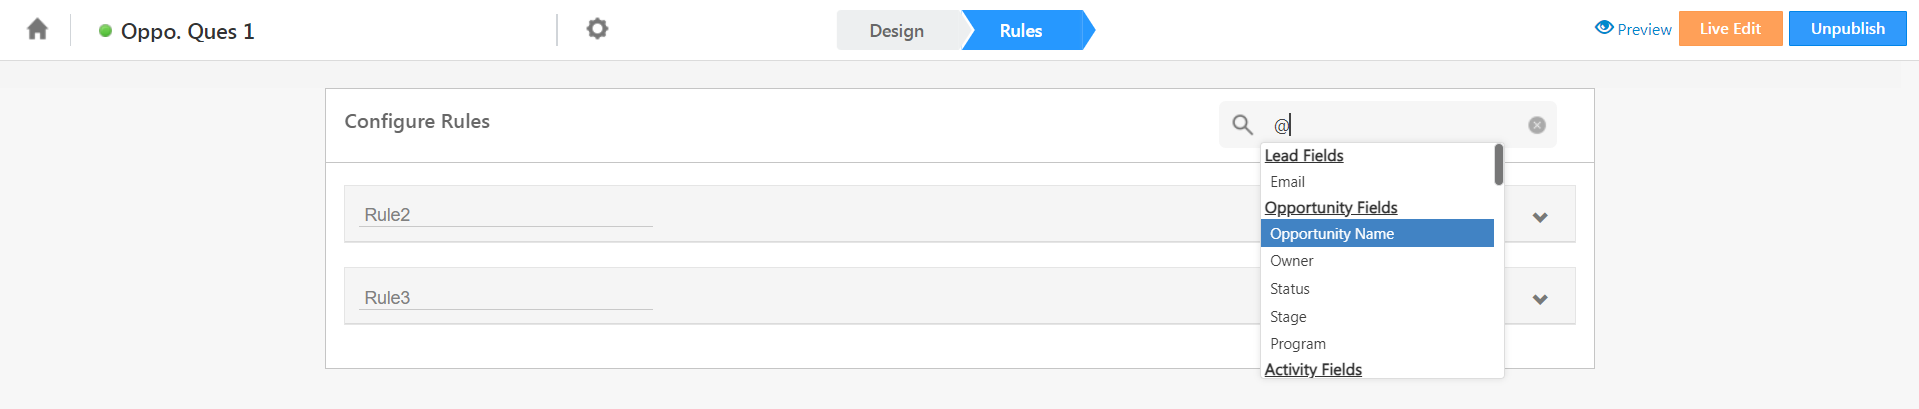Switch to the Design tab

(x=897, y=31)
